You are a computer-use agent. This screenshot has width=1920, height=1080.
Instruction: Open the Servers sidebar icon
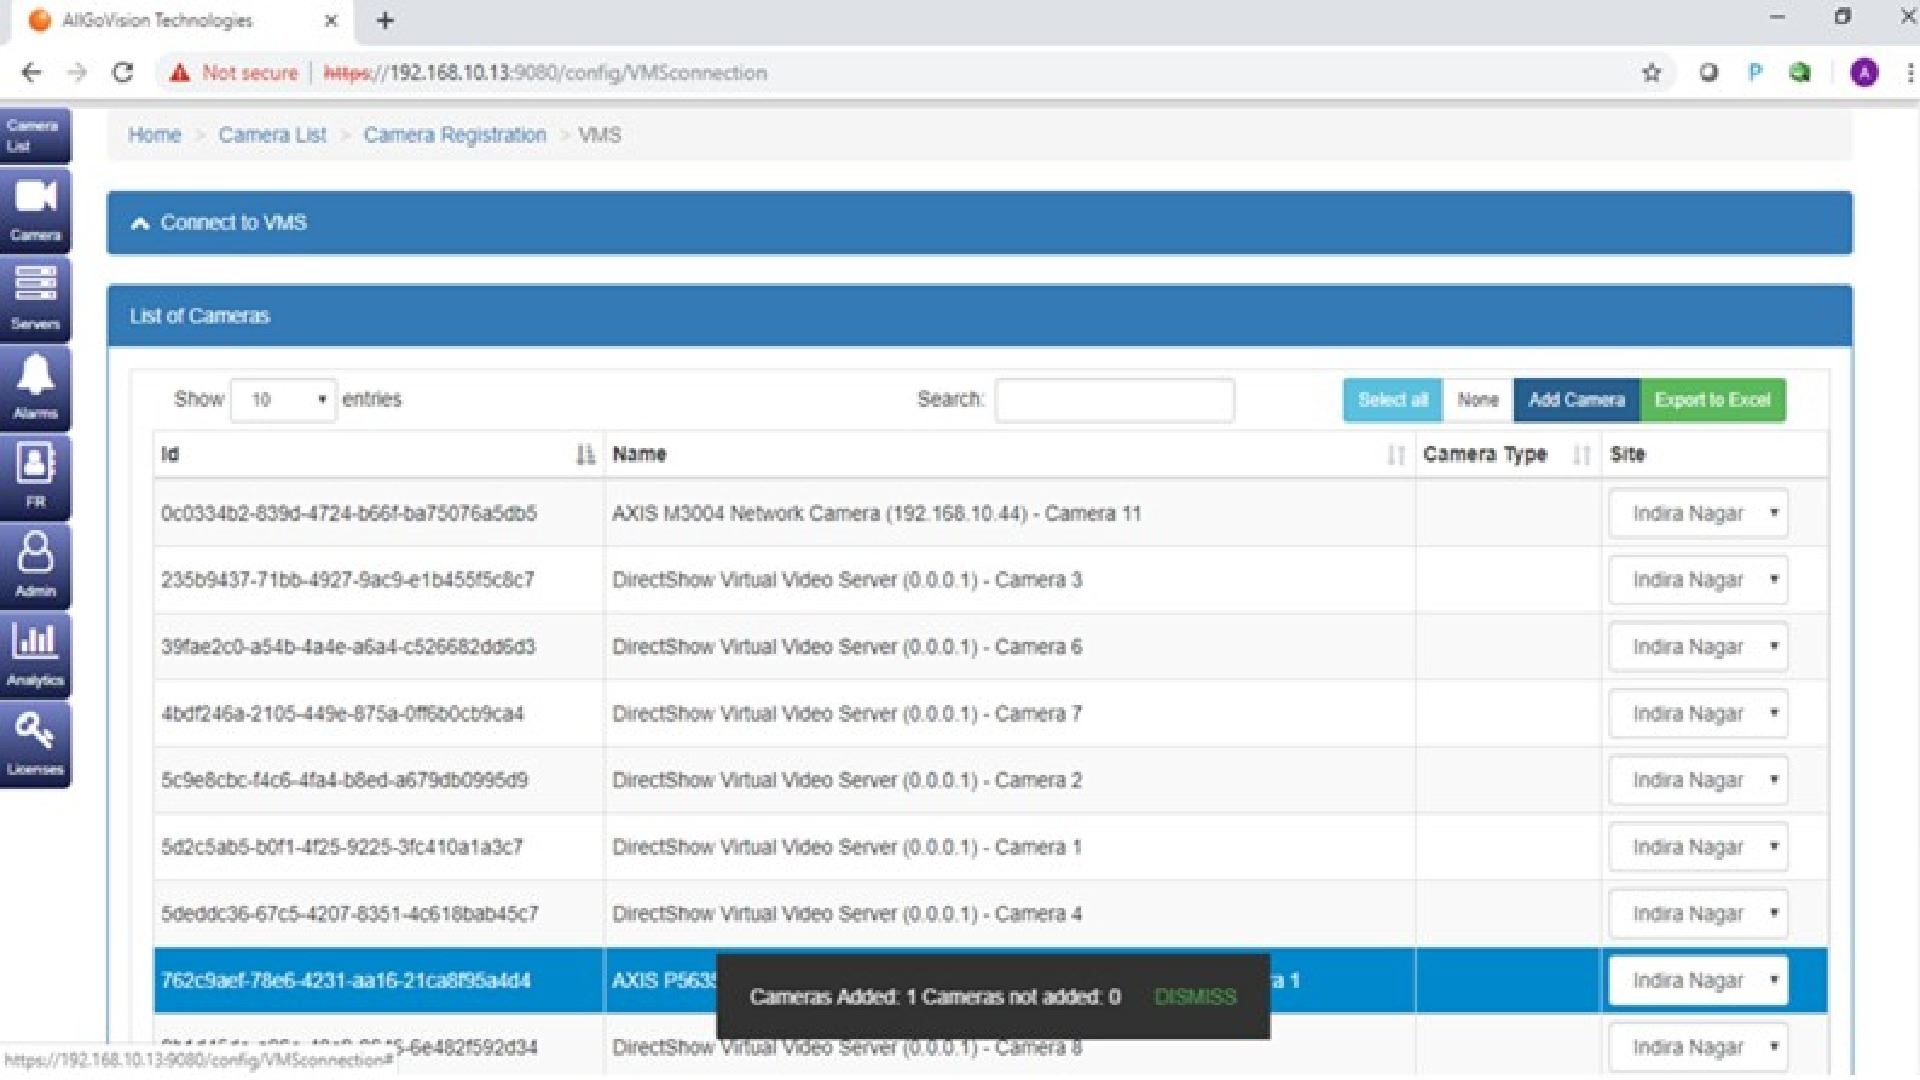pos(35,298)
